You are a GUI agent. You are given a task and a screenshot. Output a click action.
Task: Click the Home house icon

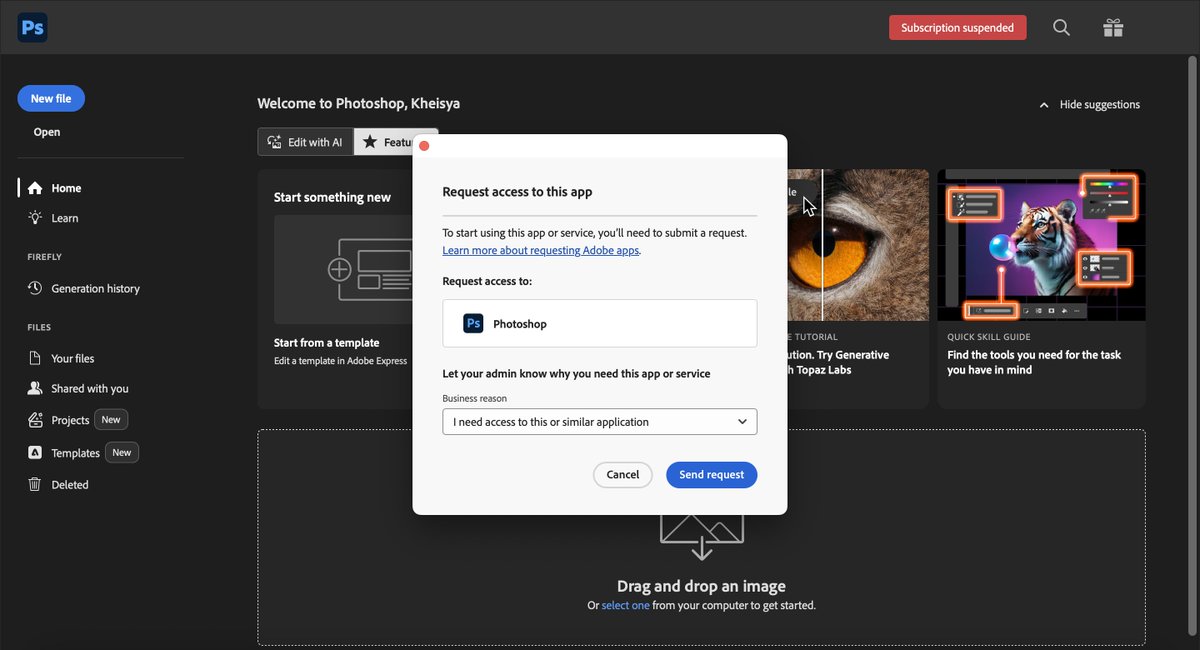click(35, 188)
